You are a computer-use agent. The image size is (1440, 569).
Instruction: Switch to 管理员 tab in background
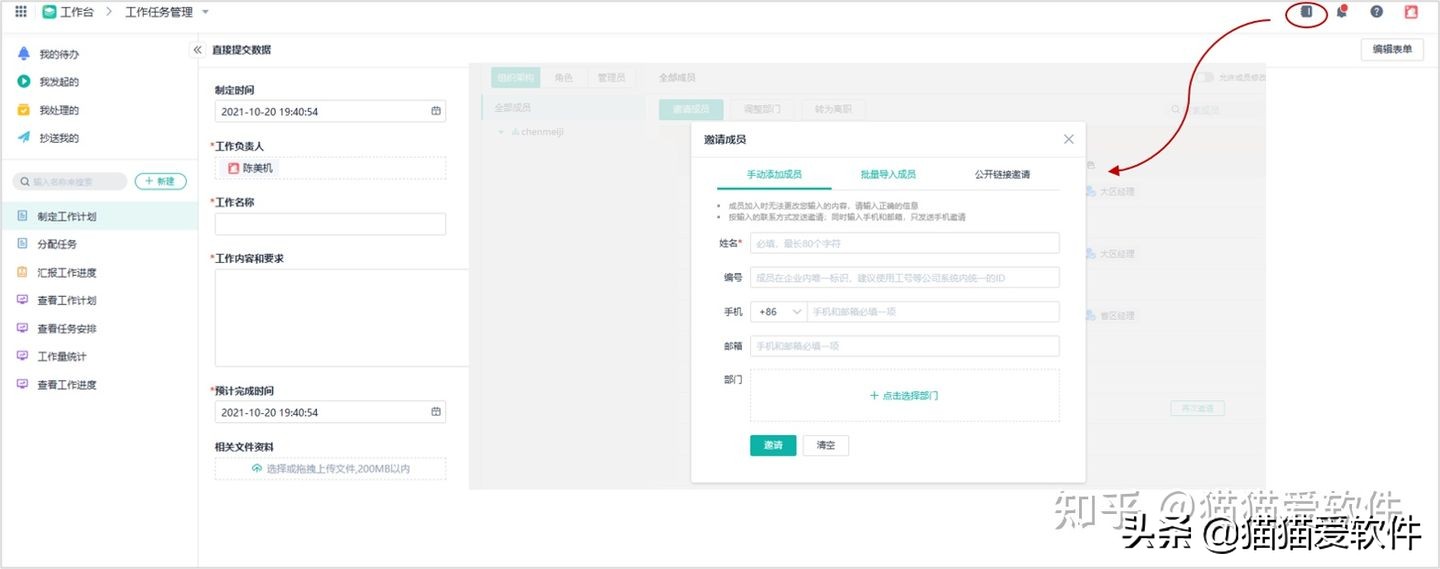click(611, 77)
